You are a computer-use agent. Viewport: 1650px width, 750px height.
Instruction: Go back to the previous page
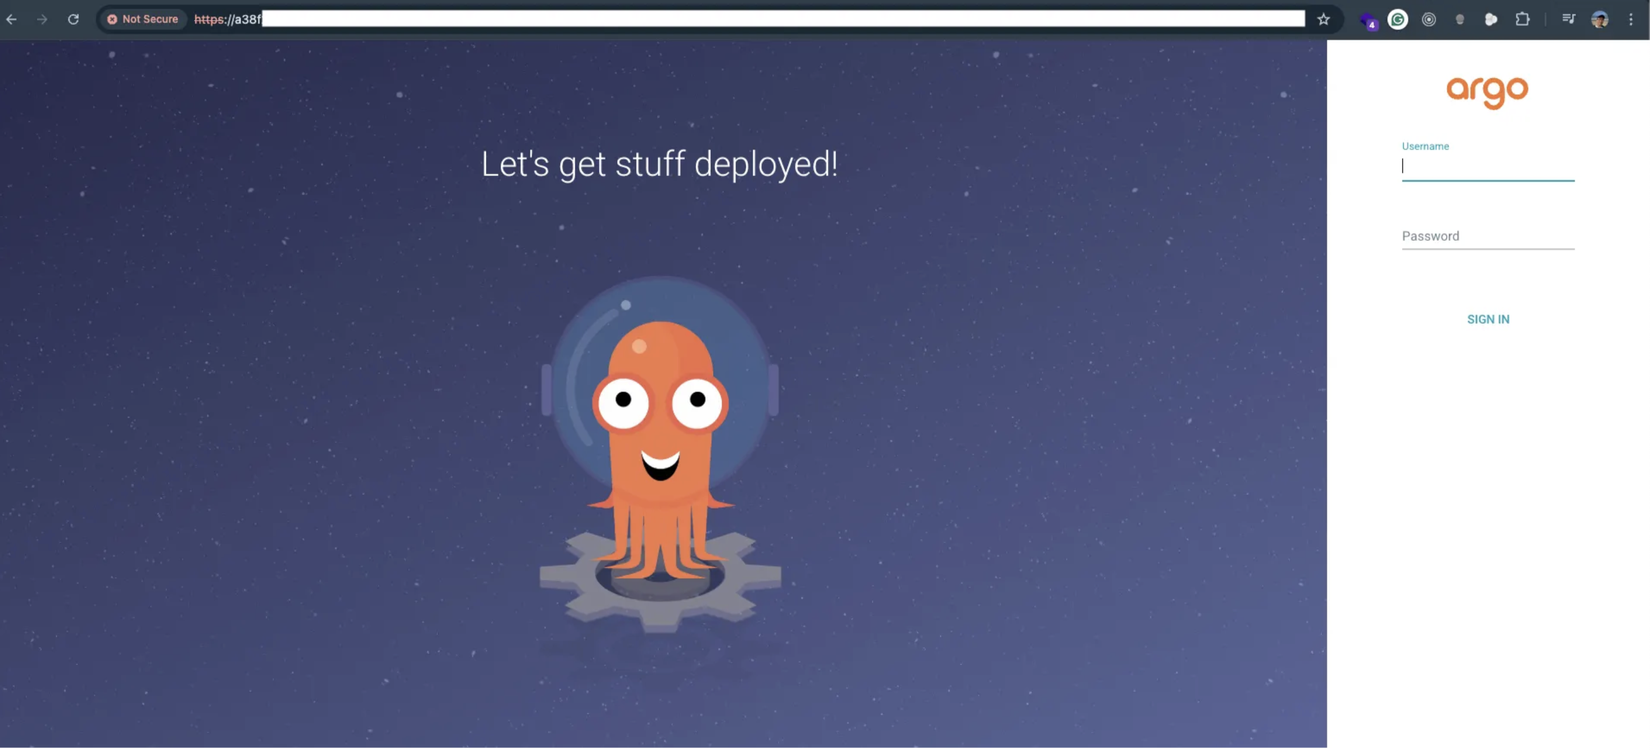pyautogui.click(x=12, y=19)
